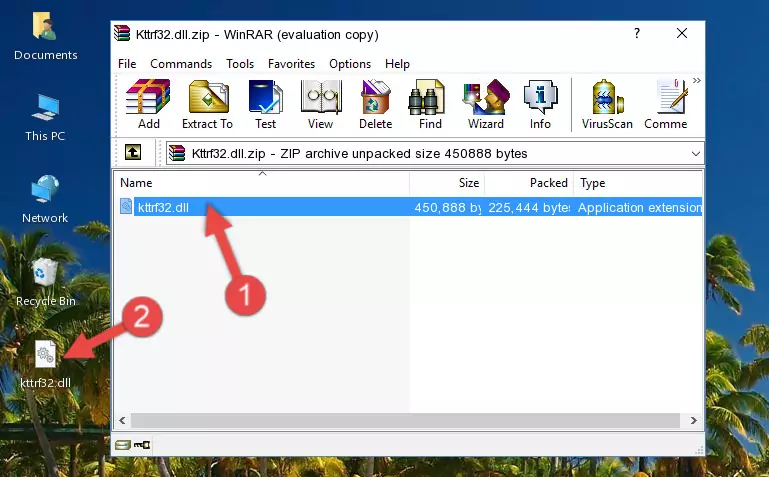
Task: Open the File menu
Action: pyautogui.click(x=127, y=64)
